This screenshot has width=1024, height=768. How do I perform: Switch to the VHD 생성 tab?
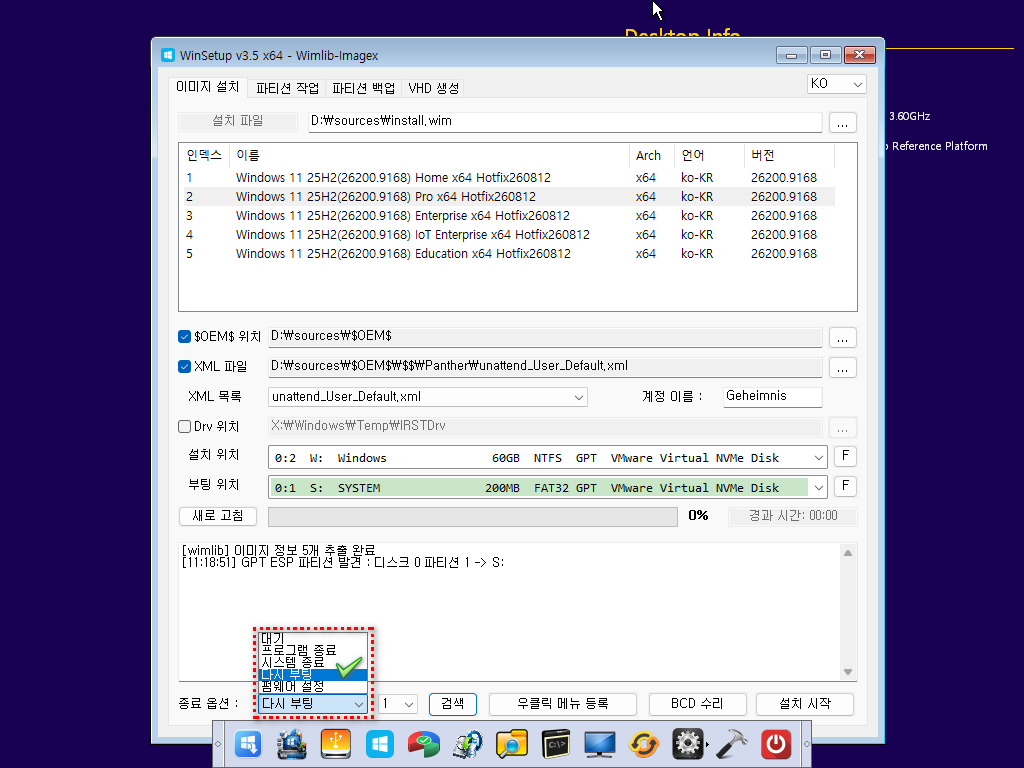(434, 88)
